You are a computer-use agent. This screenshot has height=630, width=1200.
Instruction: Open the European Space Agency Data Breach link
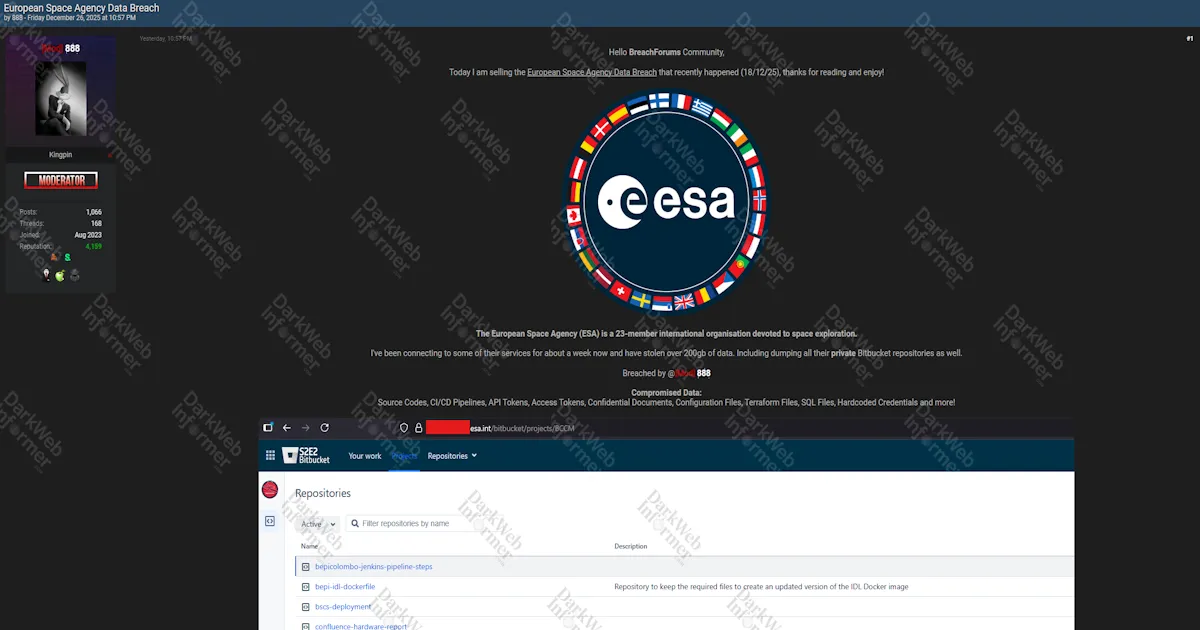(590, 71)
